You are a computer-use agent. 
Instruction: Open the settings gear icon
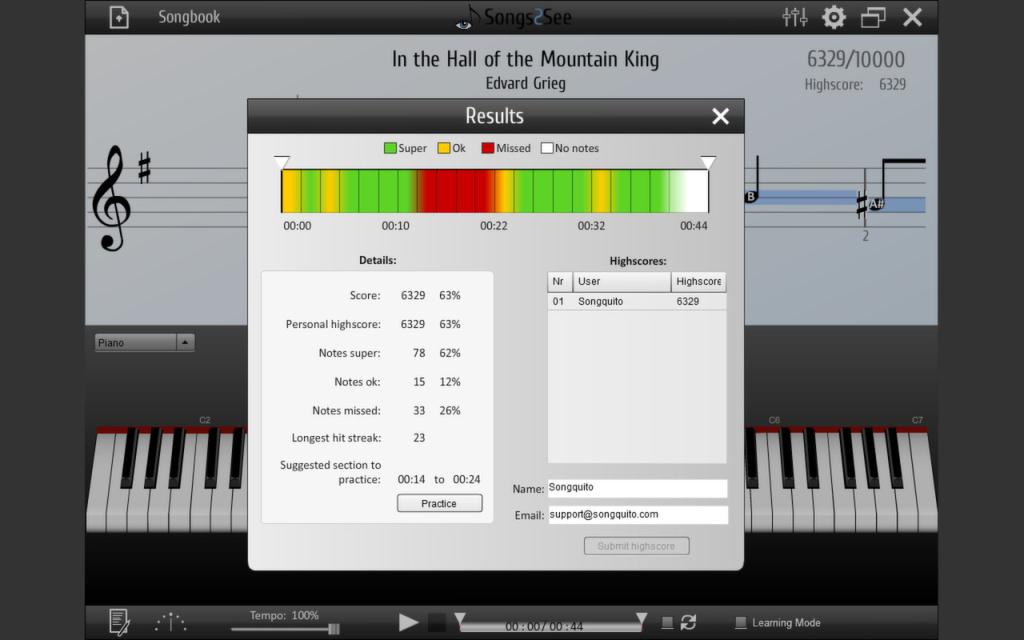pyautogui.click(x=833, y=17)
